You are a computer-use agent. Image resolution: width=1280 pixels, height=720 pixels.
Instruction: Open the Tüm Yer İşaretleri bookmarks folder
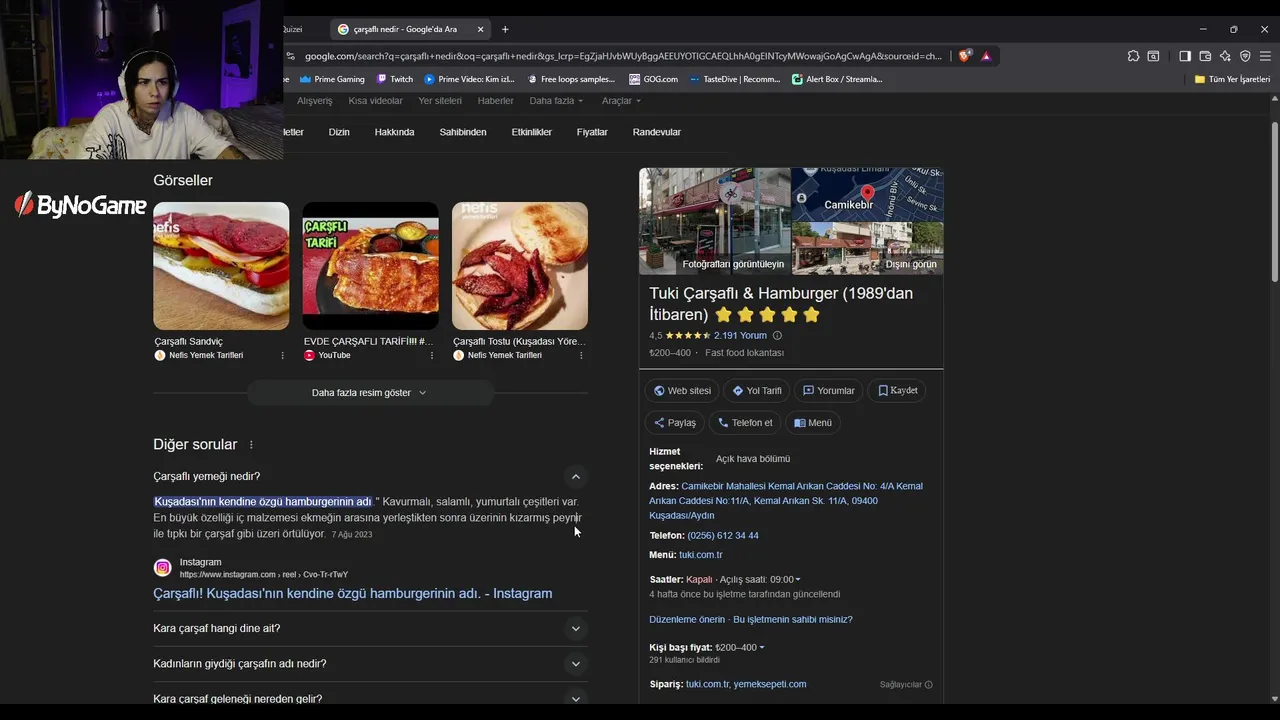(1232, 79)
